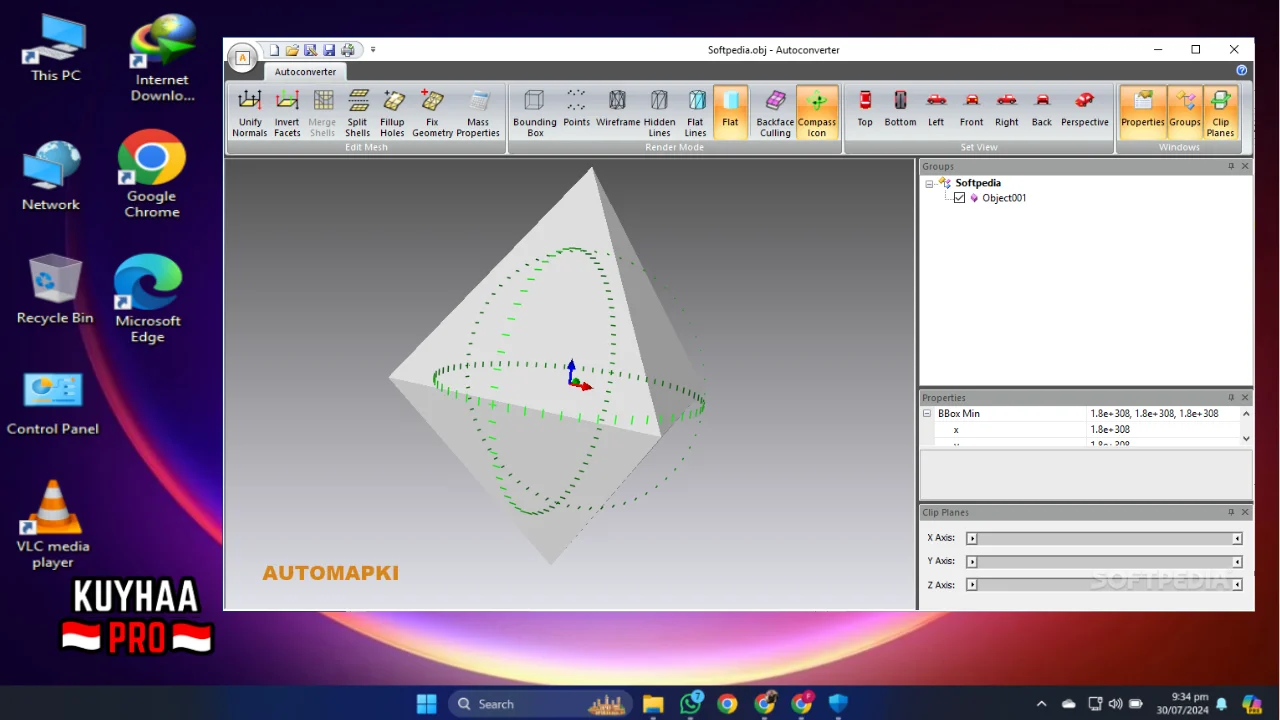Switch to Front view
Image resolution: width=1280 pixels, height=720 pixels.
[971, 108]
